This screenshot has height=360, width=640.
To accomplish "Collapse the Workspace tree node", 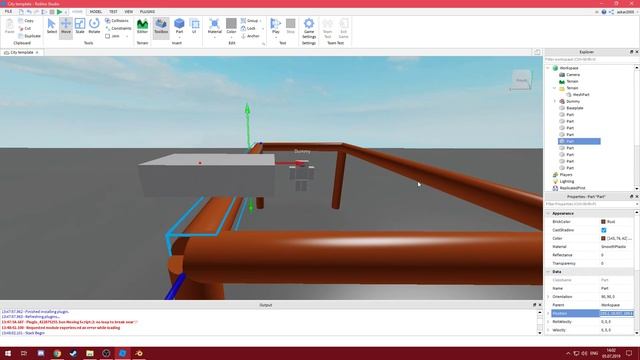I will pyautogui.click(x=548, y=68).
